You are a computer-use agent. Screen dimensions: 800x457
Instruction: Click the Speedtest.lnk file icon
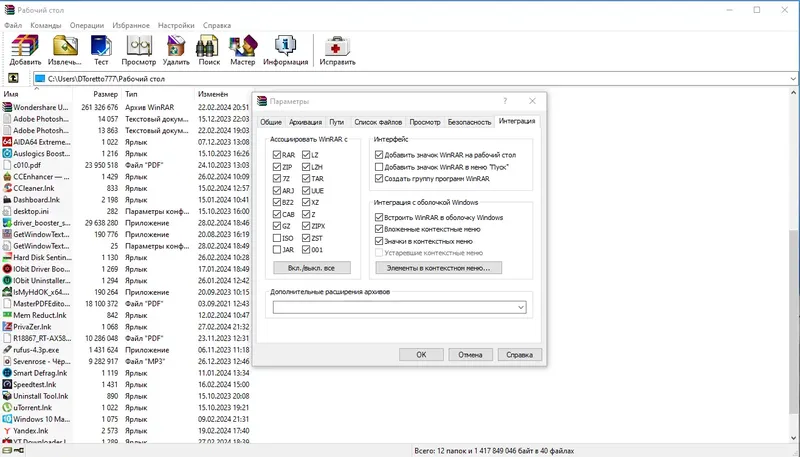(x=7, y=385)
